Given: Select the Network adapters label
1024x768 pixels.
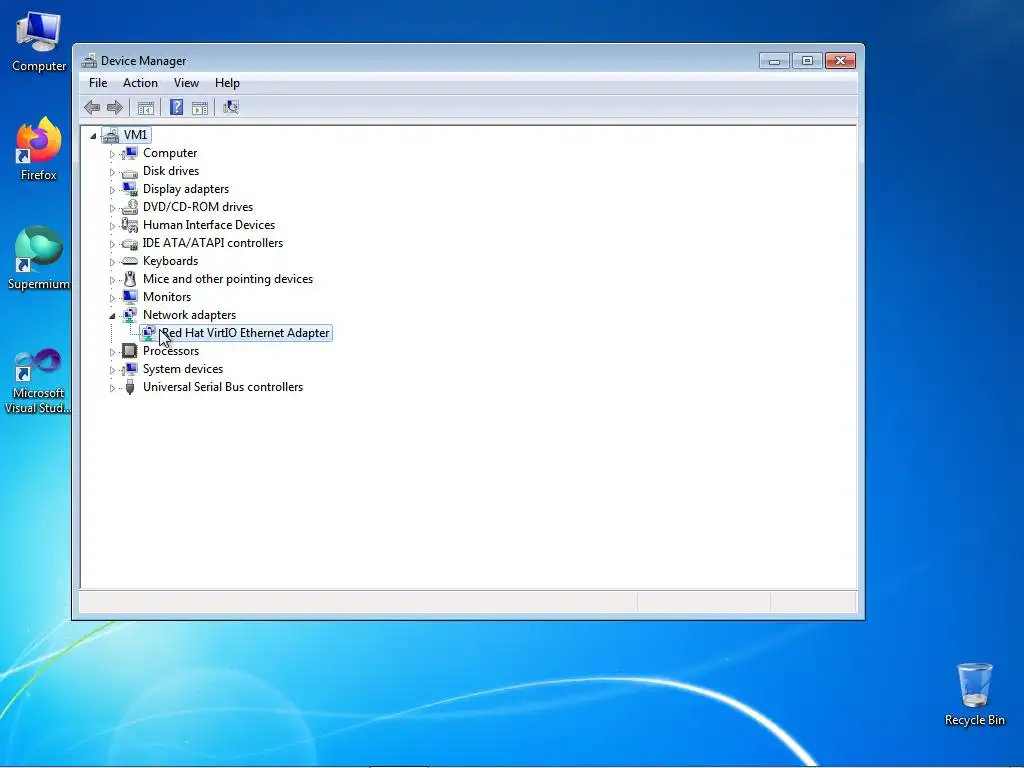Looking at the screenshot, I should (x=189, y=315).
